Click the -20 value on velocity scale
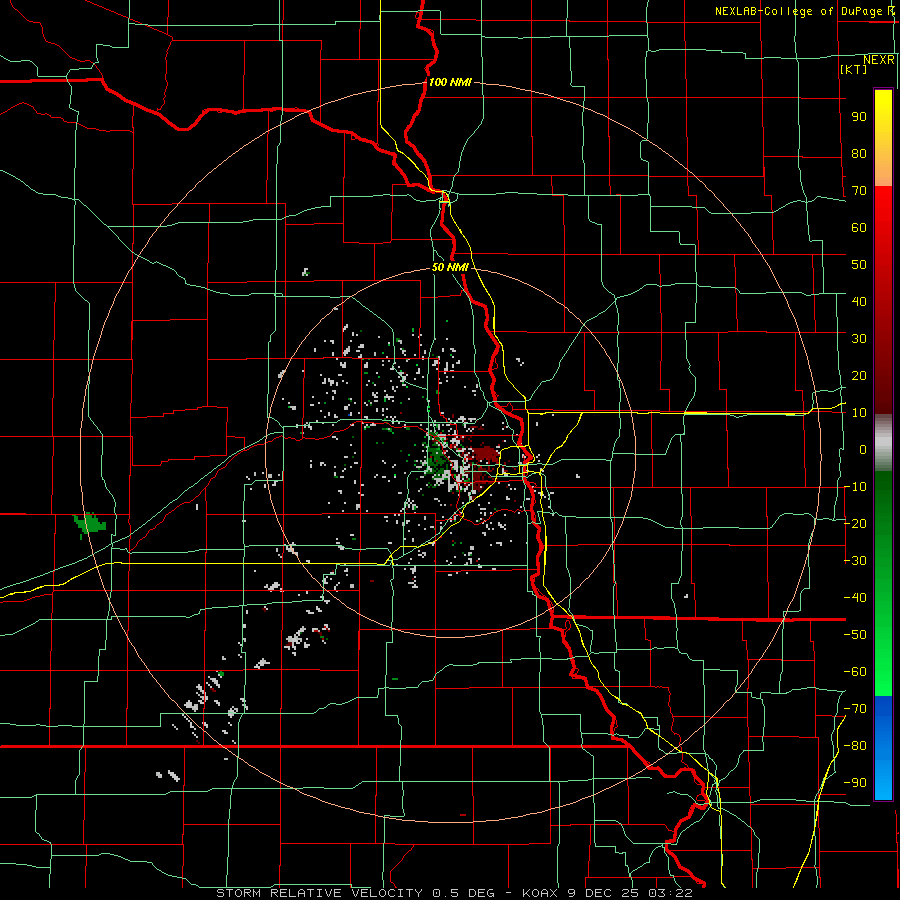The height and width of the screenshot is (900, 900). click(x=855, y=523)
